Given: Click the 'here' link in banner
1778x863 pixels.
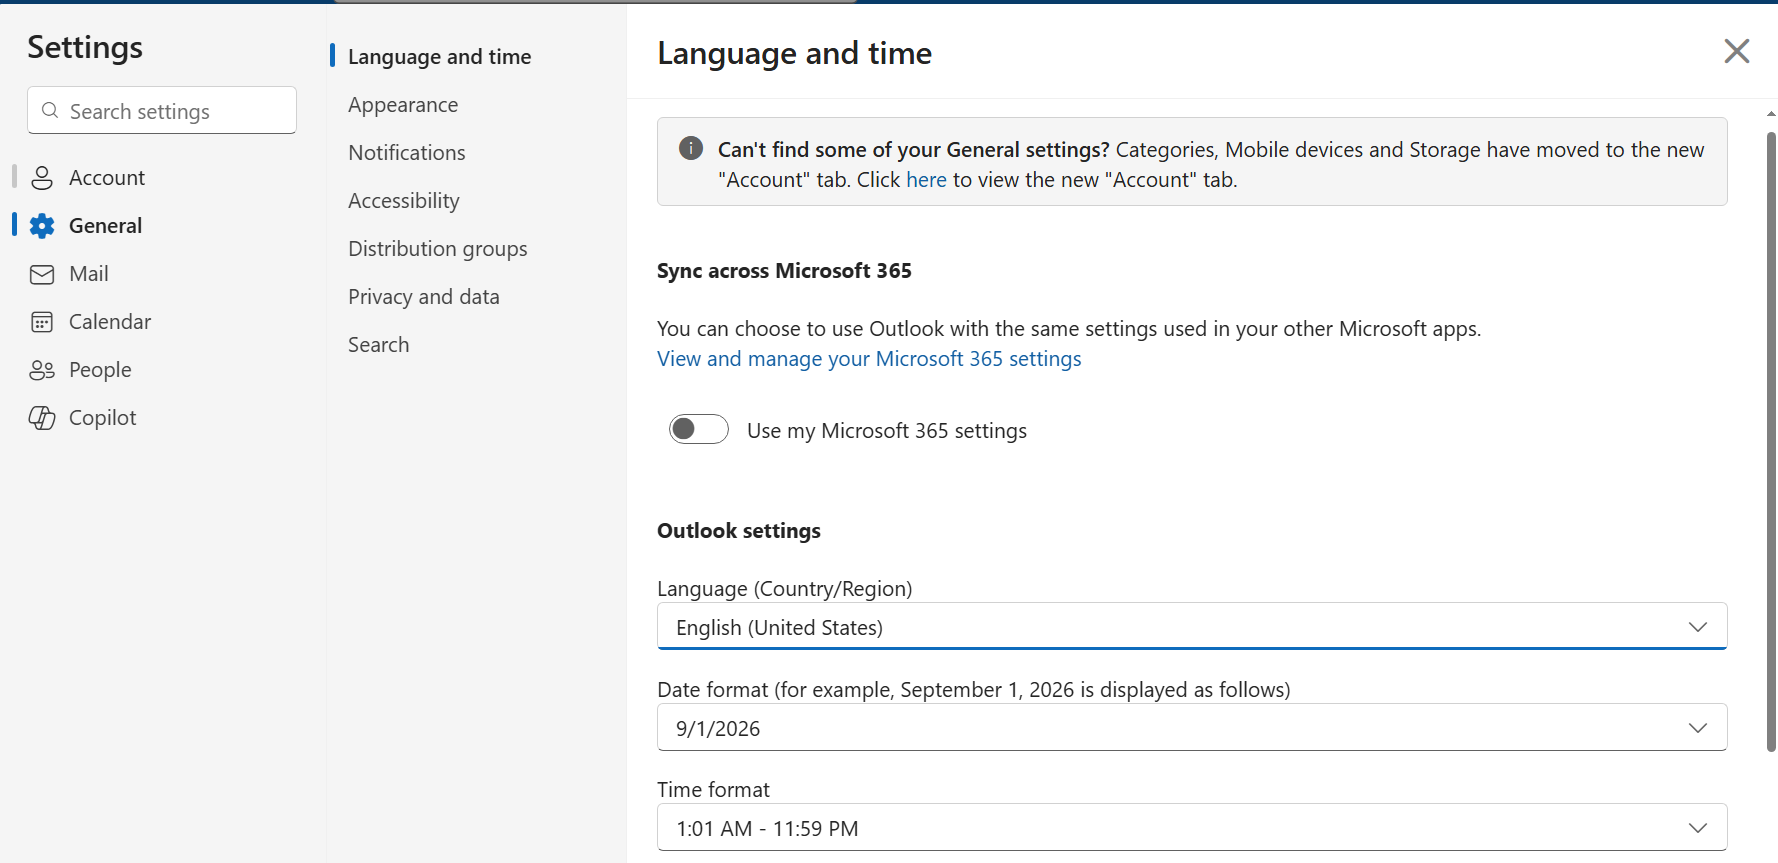Looking at the screenshot, I should click(x=926, y=180).
